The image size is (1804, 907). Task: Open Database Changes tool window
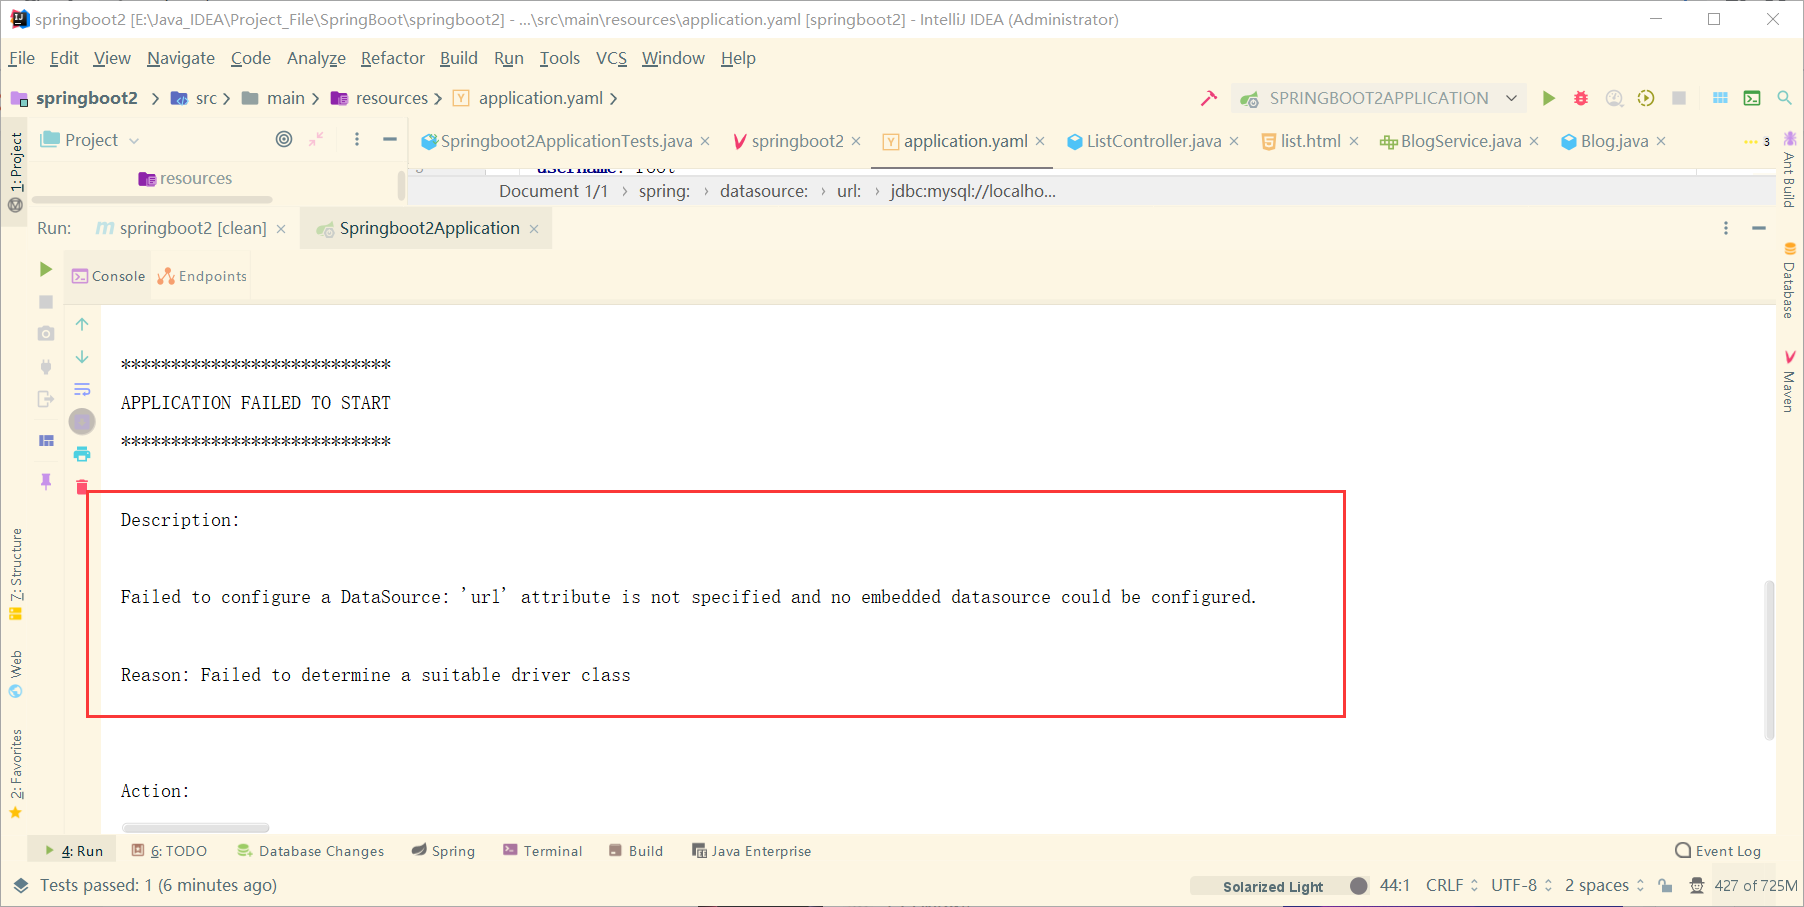coord(311,851)
